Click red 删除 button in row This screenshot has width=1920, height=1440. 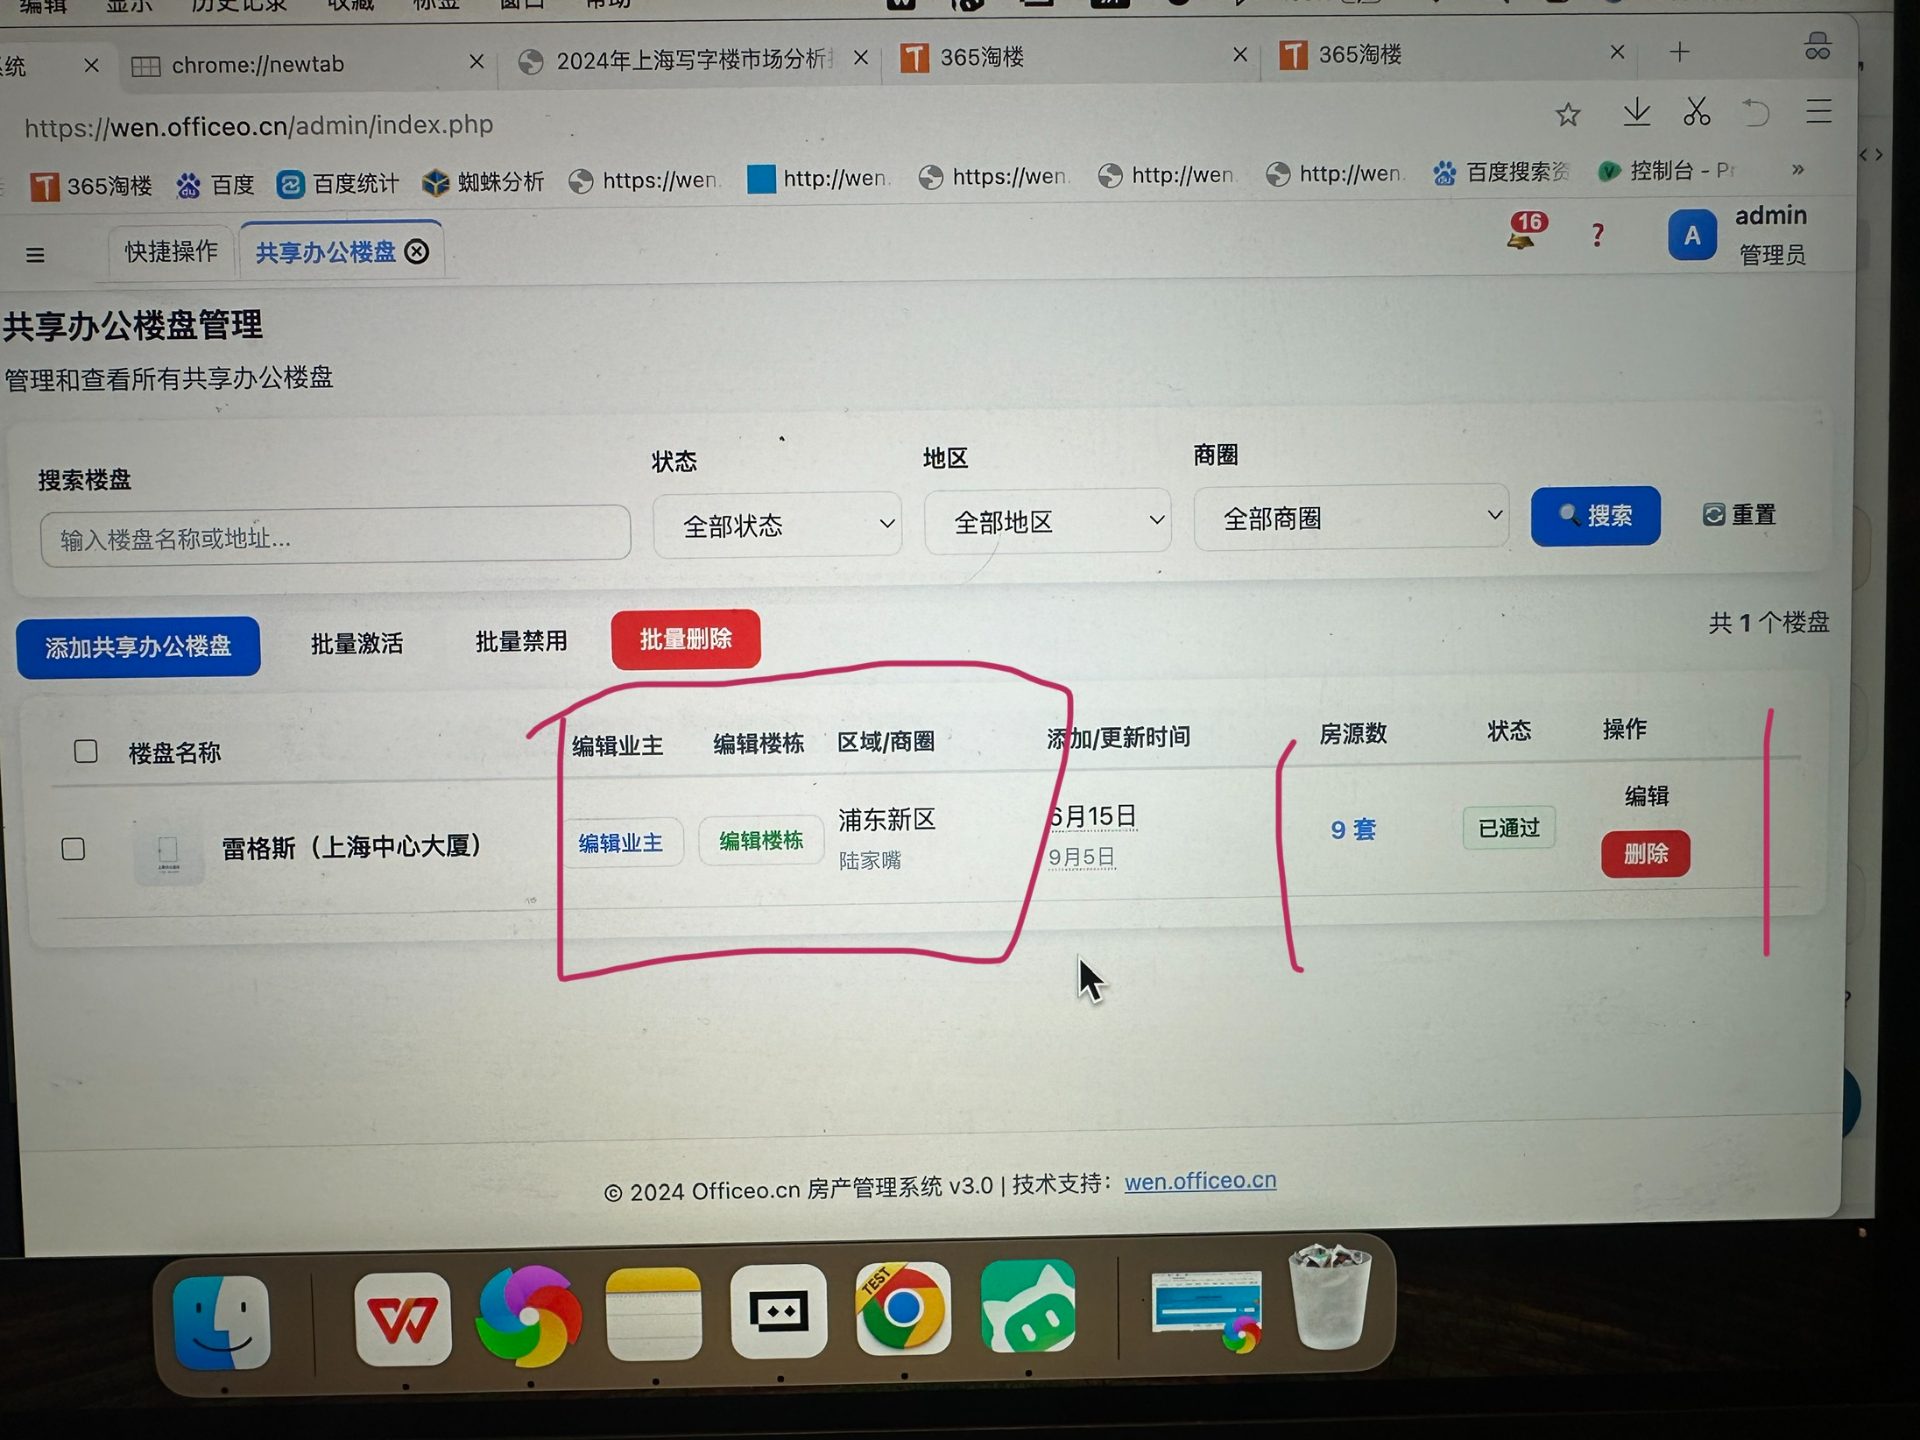1645,854
